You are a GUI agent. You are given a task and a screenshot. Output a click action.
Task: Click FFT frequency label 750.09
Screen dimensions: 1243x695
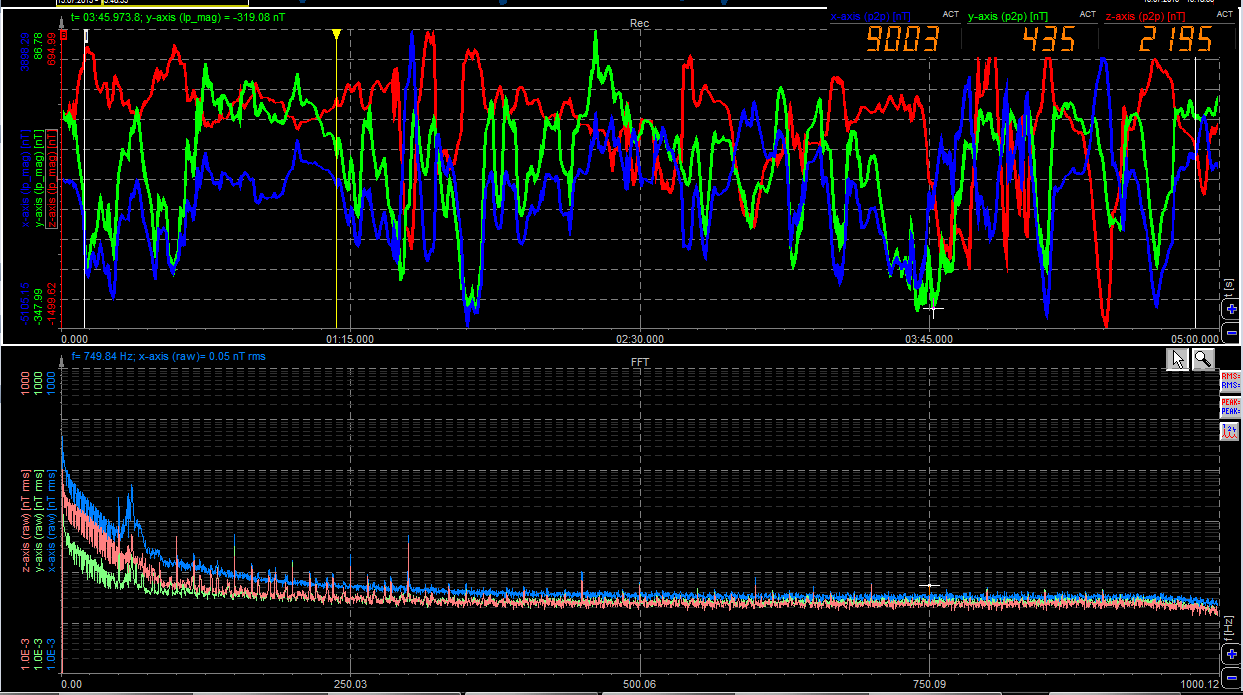pyautogui.click(x=929, y=685)
